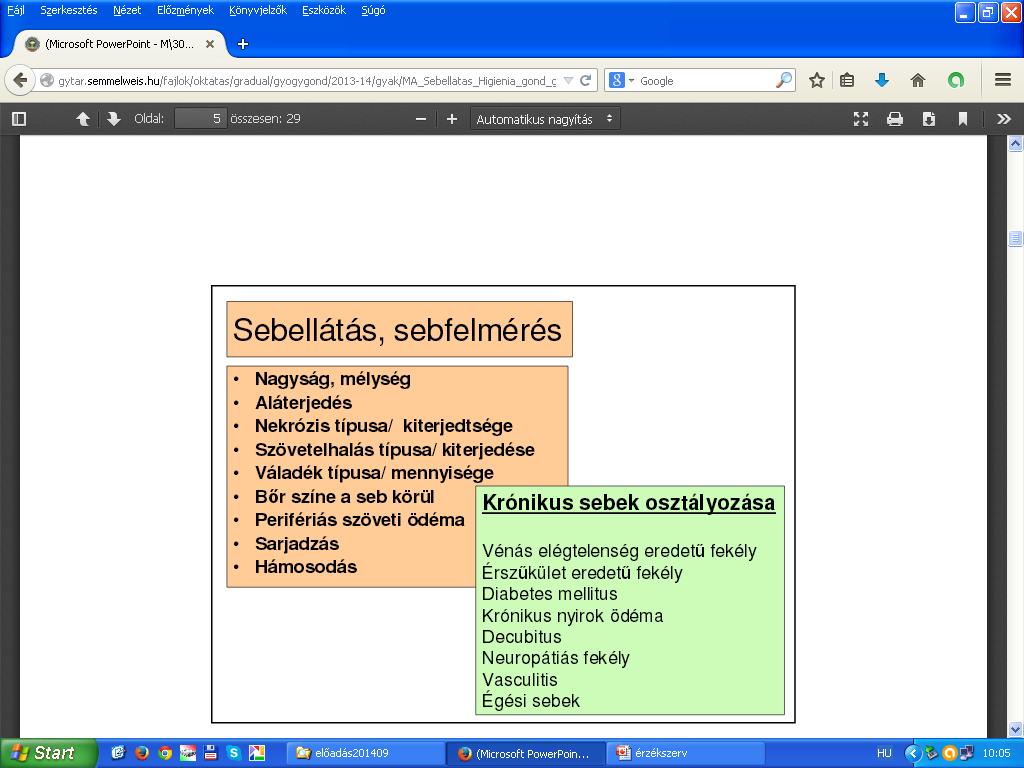The width and height of the screenshot is (1024, 768).
Task: Launch Skype from the quick launch bar
Action: 233,753
